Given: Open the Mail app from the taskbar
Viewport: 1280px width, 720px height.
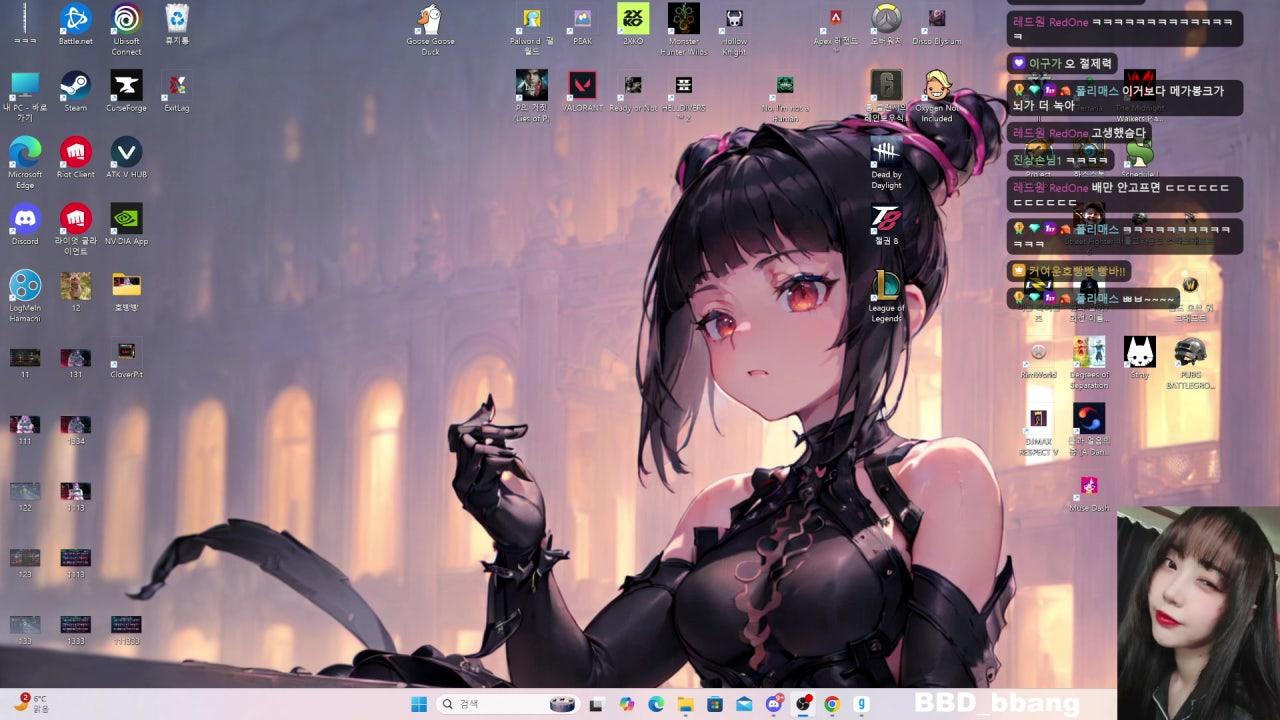Looking at the screenshot, I should point(744,704).
